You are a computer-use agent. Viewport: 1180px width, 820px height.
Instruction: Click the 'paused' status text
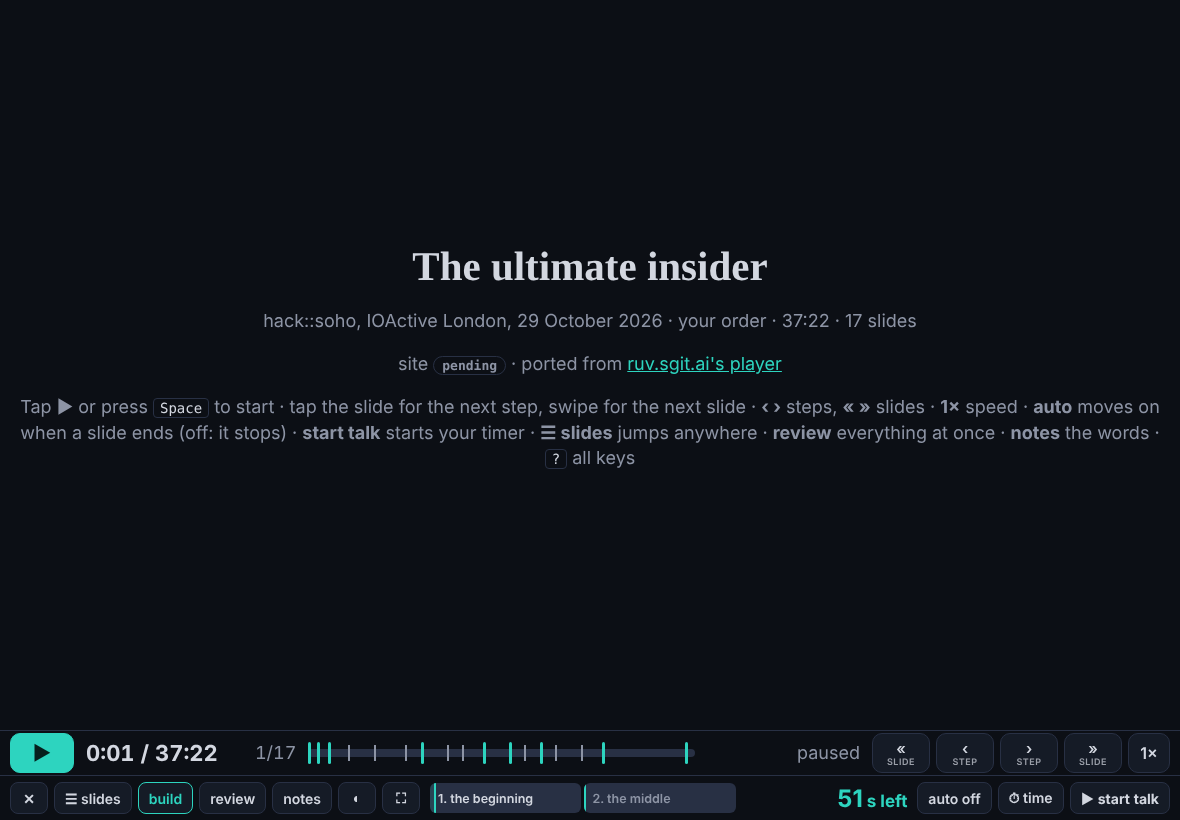pos(828,753)
